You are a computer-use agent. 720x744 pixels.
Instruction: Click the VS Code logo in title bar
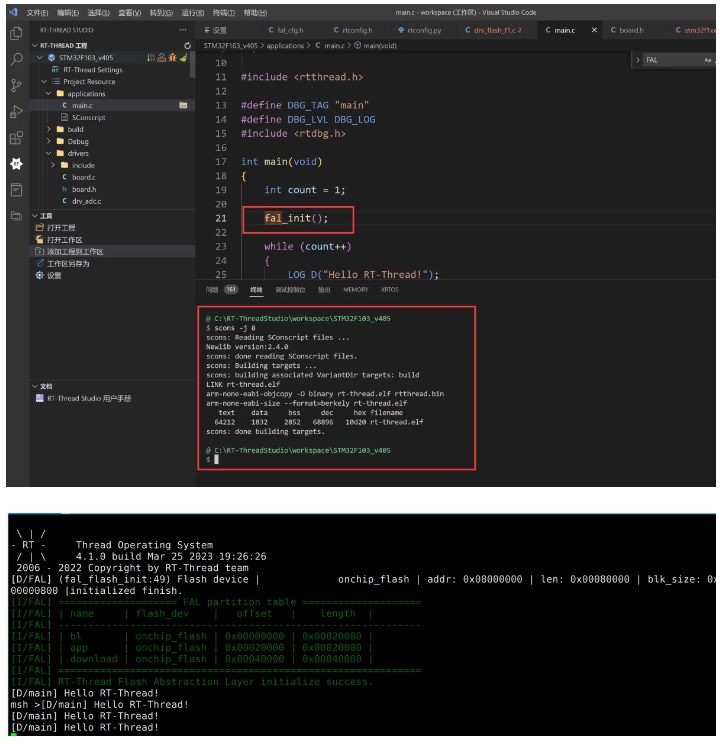click(13, 12)
